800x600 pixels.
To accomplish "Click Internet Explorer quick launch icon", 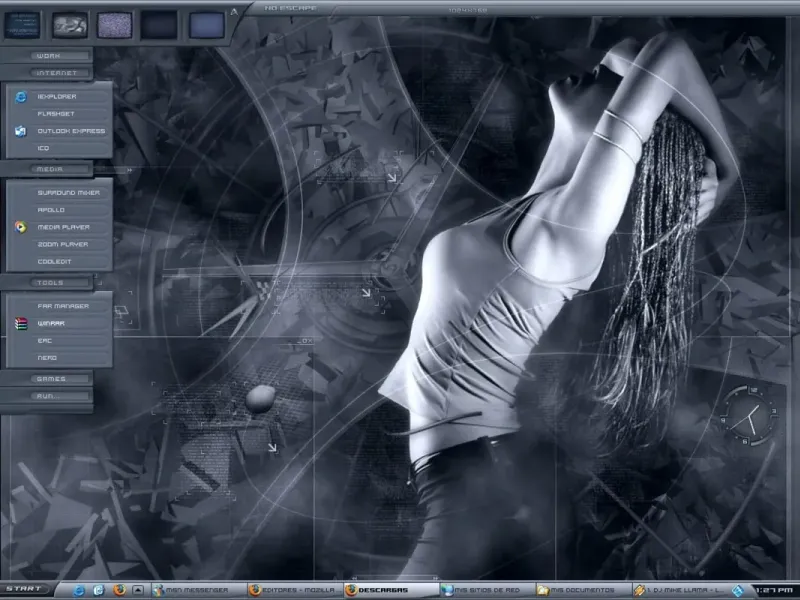I will (x=79, y=590).
